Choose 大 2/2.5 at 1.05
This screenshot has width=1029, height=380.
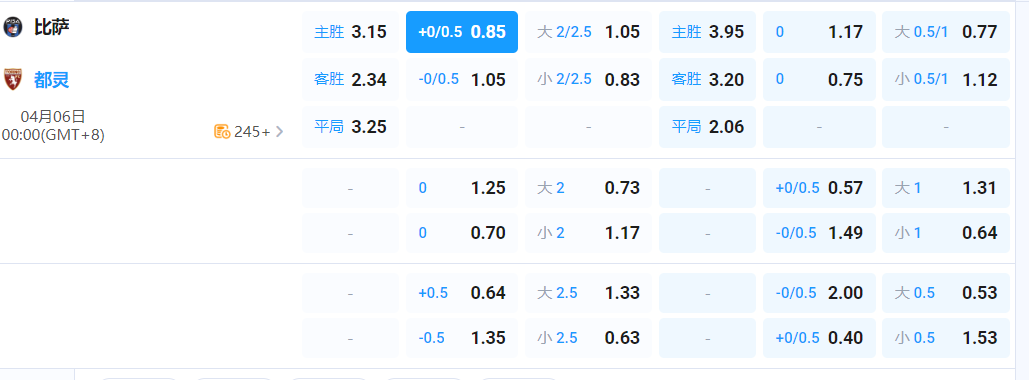pos(588,32)
